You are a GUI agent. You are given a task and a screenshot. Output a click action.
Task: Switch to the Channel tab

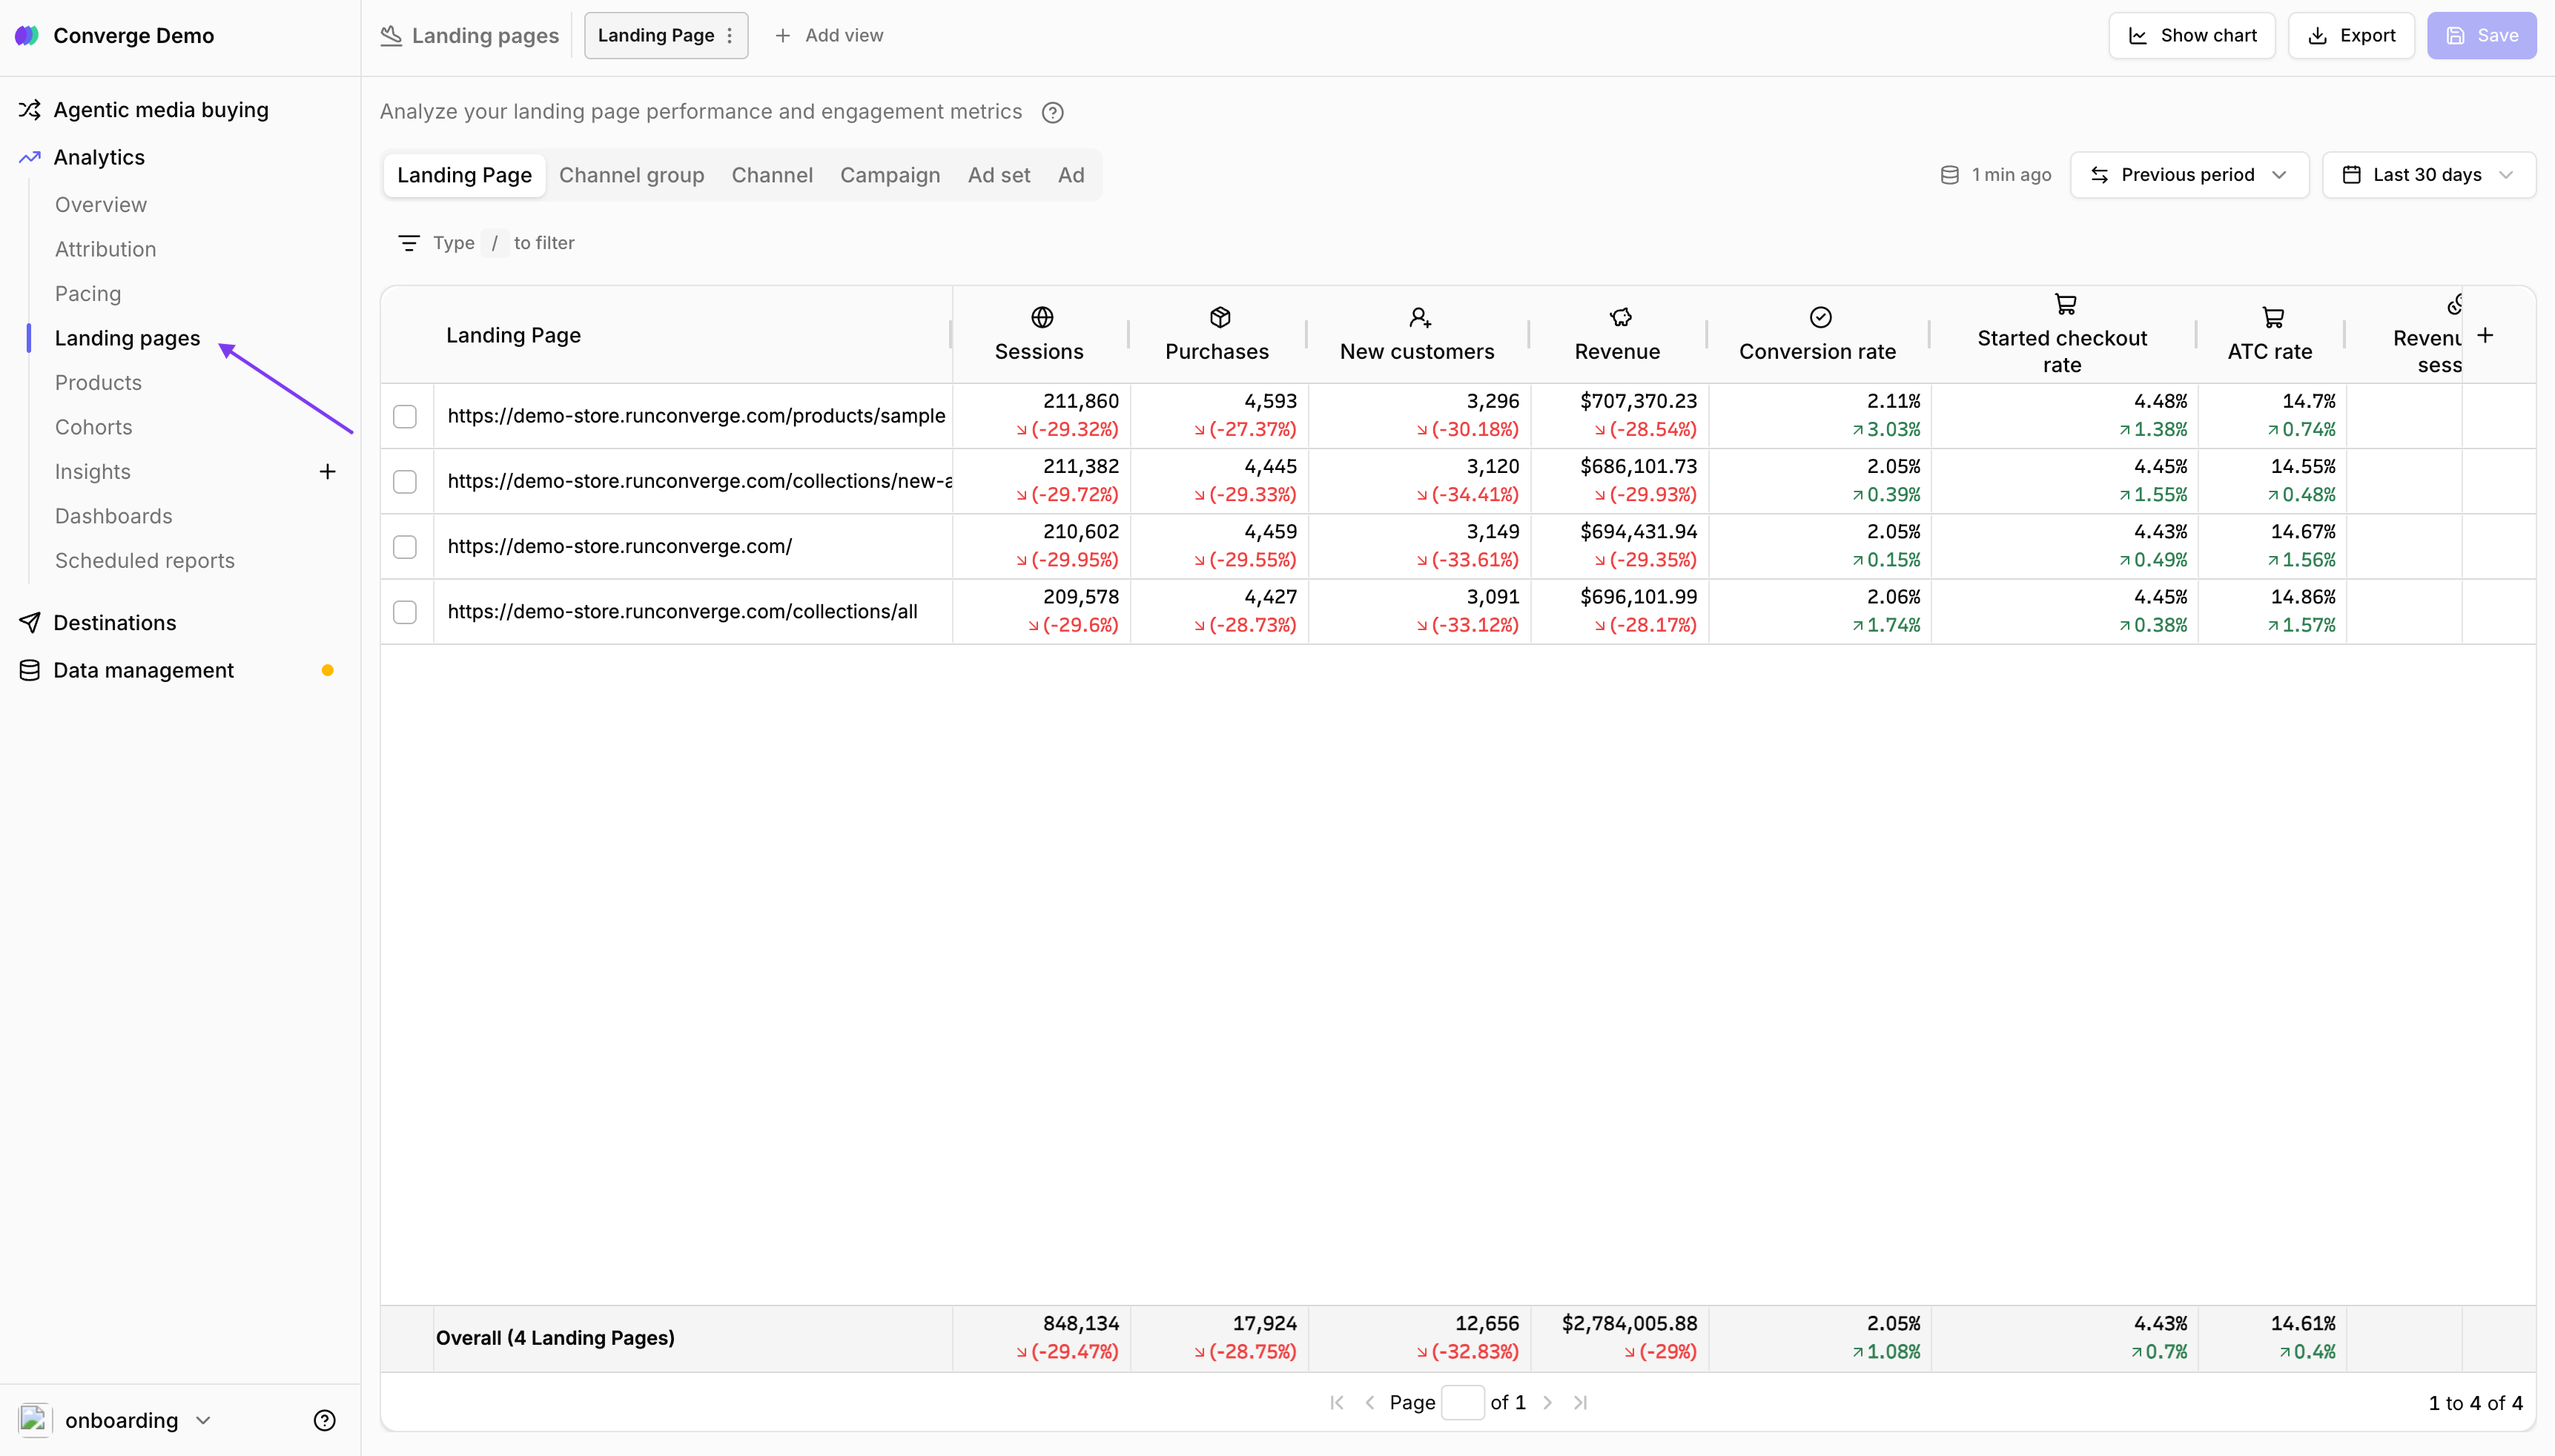tap(772, 175)
